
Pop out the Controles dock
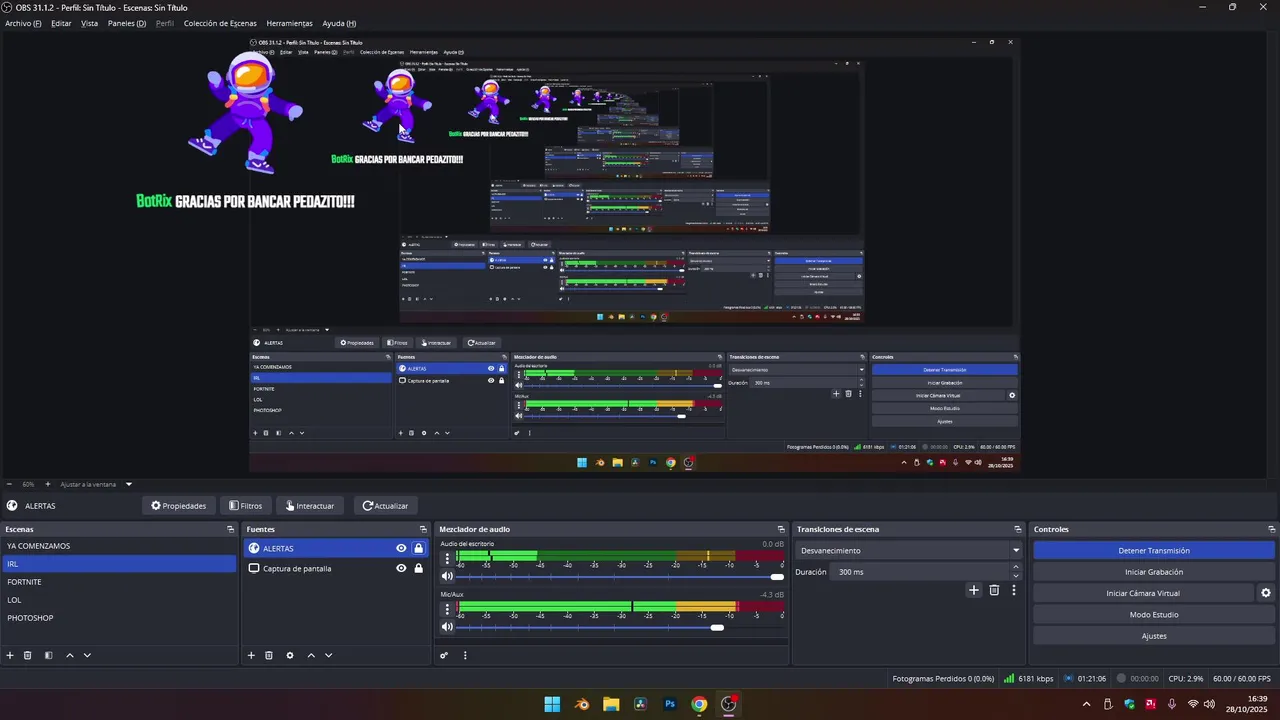click(1271, 529)
